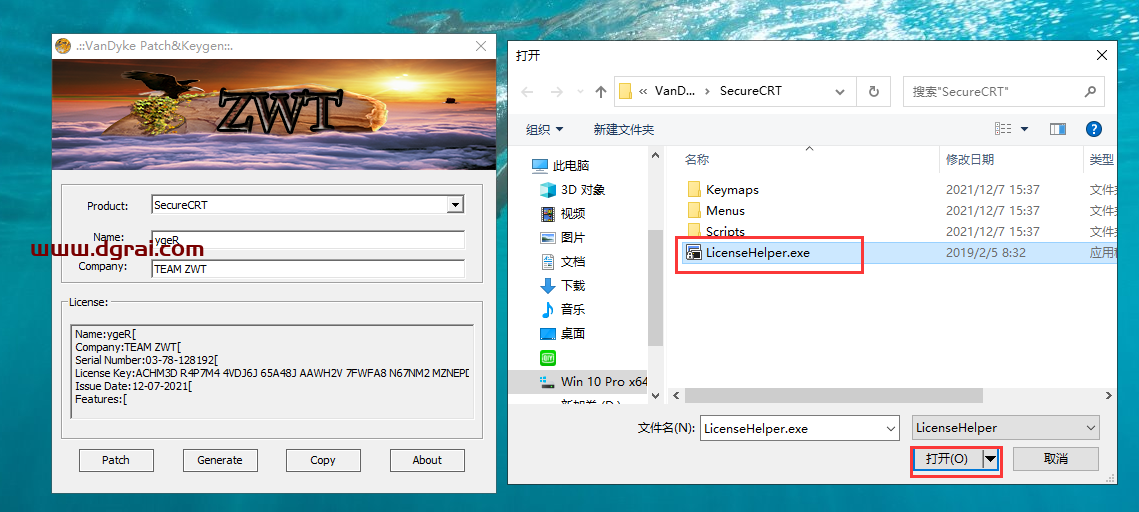Click the 文件名 filename input box
Image resolution: width=1139 pixels, height=512 pixels.
[792, 428]
